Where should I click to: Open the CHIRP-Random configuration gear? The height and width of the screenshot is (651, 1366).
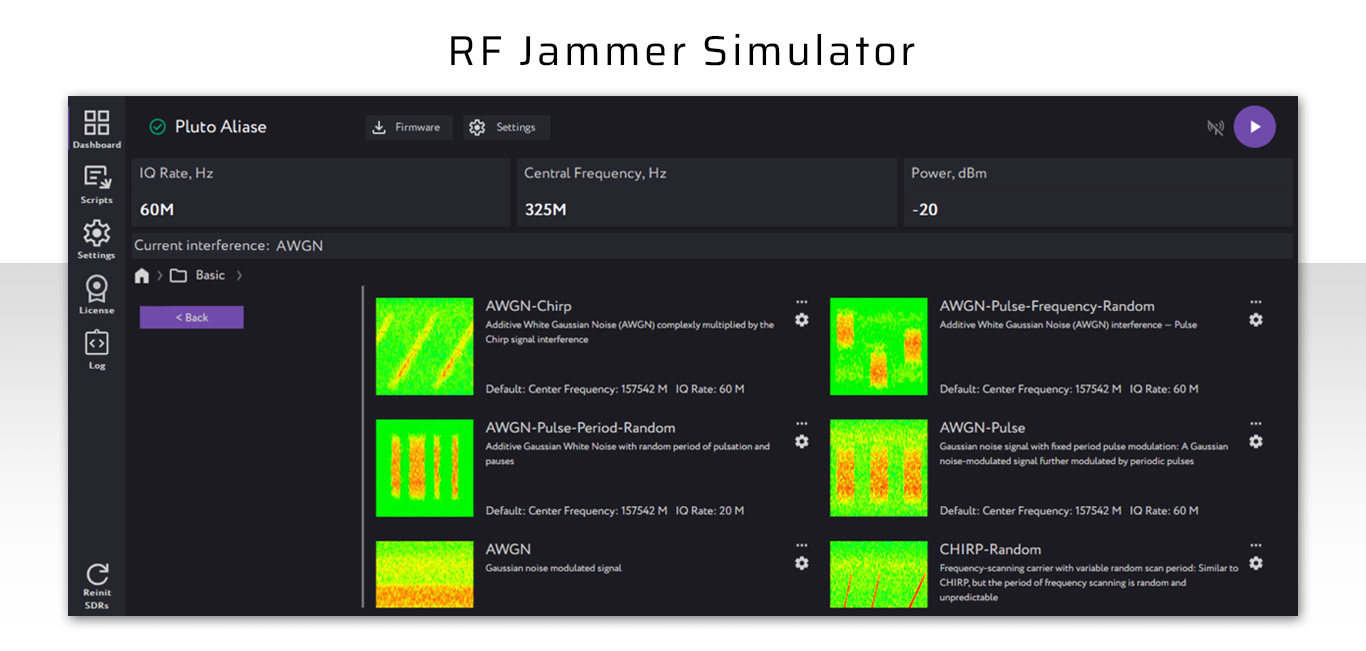click(1255, 564)
